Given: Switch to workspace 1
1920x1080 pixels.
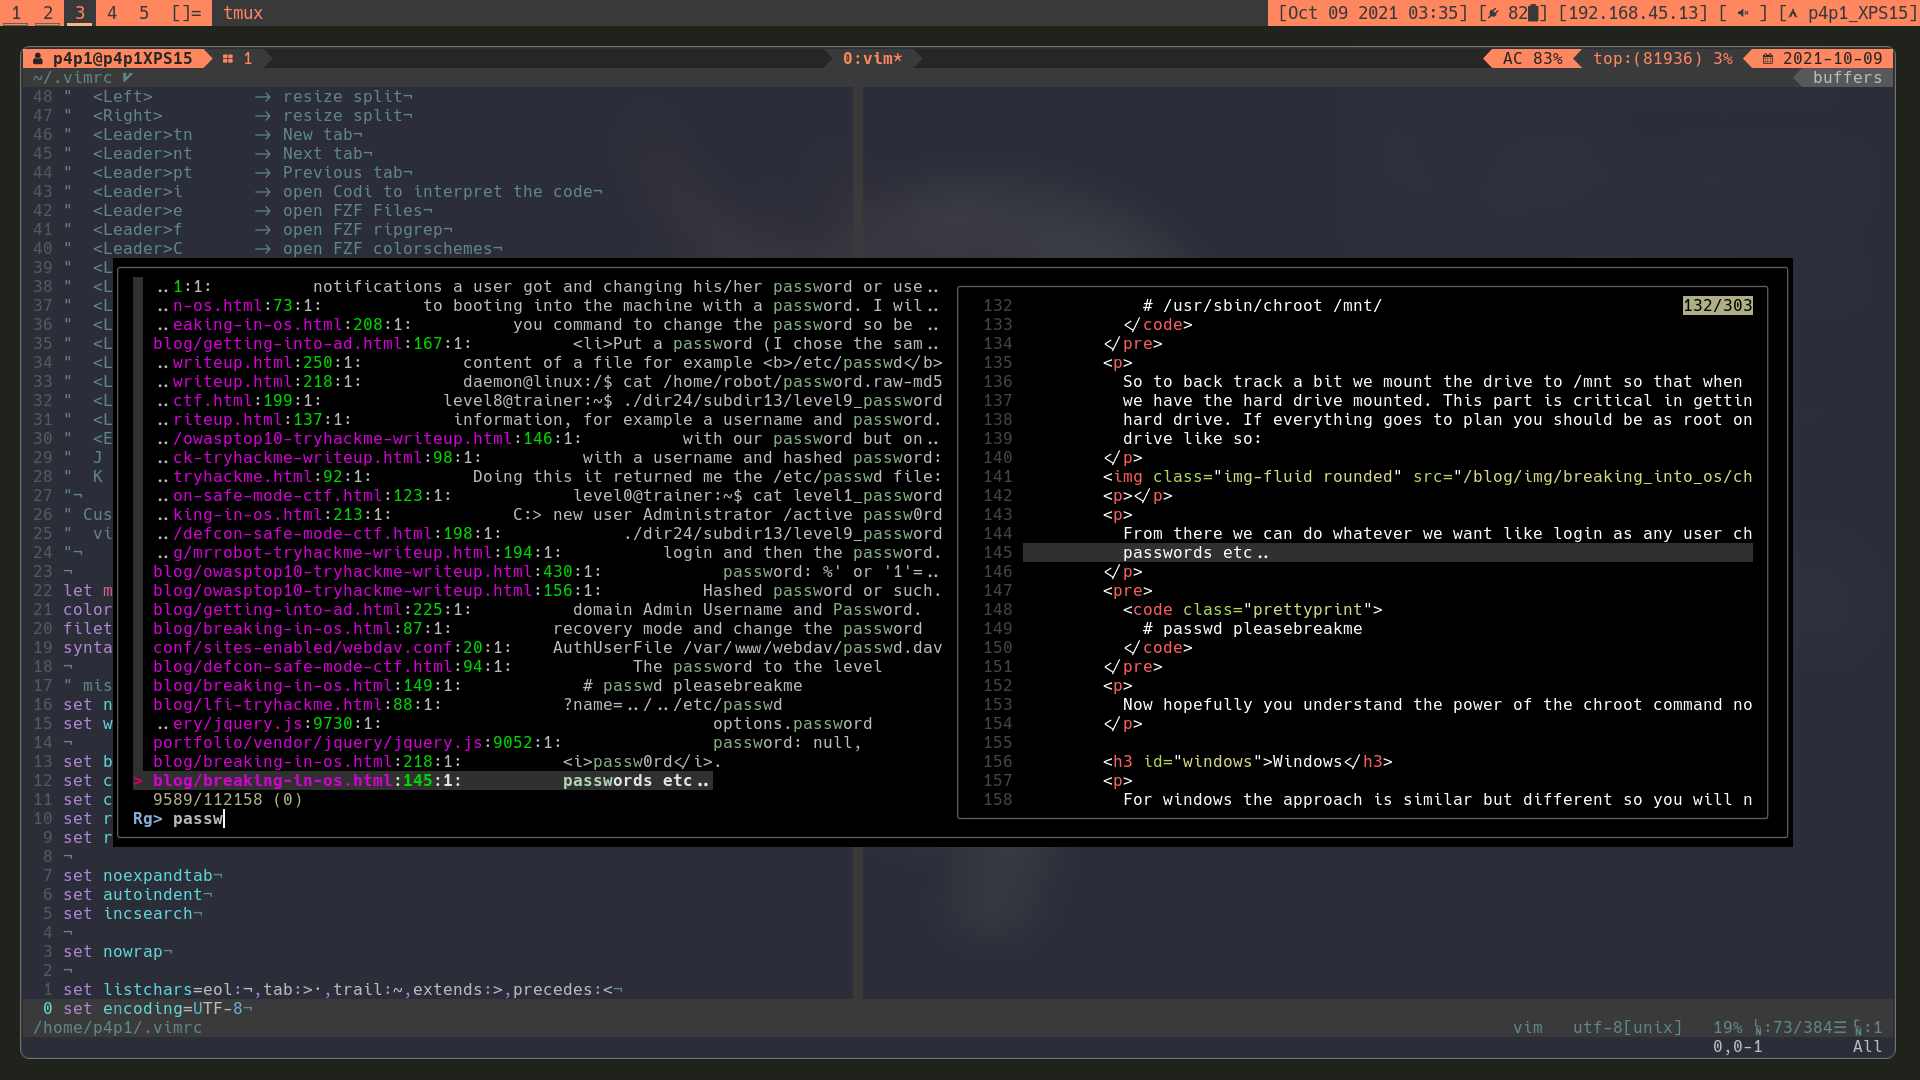Looking at the screenshot, I should coord(16,13).
